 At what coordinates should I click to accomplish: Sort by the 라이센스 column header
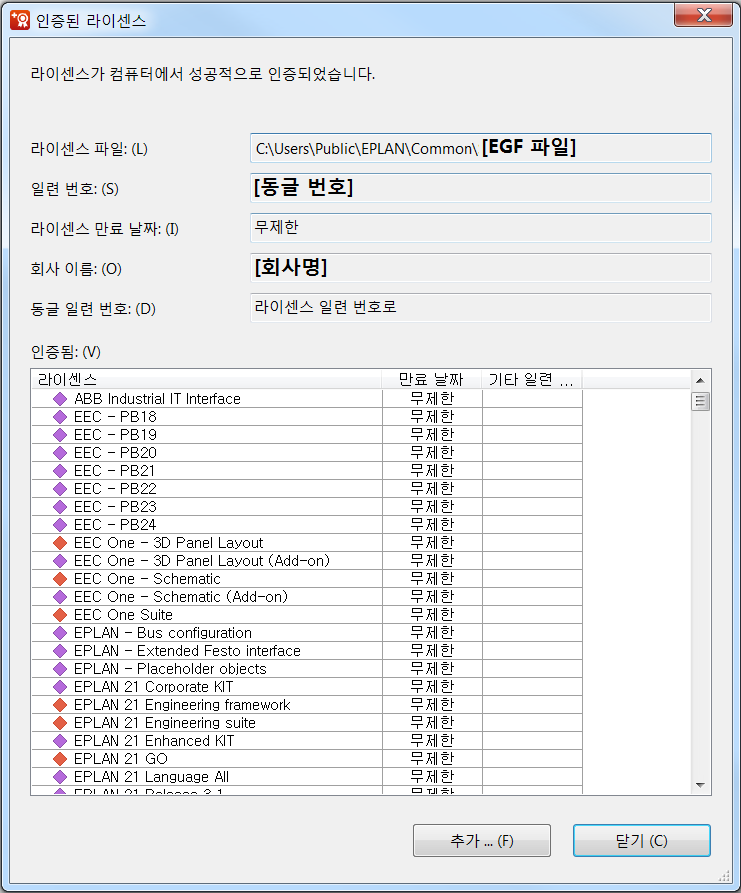point(206,379)
